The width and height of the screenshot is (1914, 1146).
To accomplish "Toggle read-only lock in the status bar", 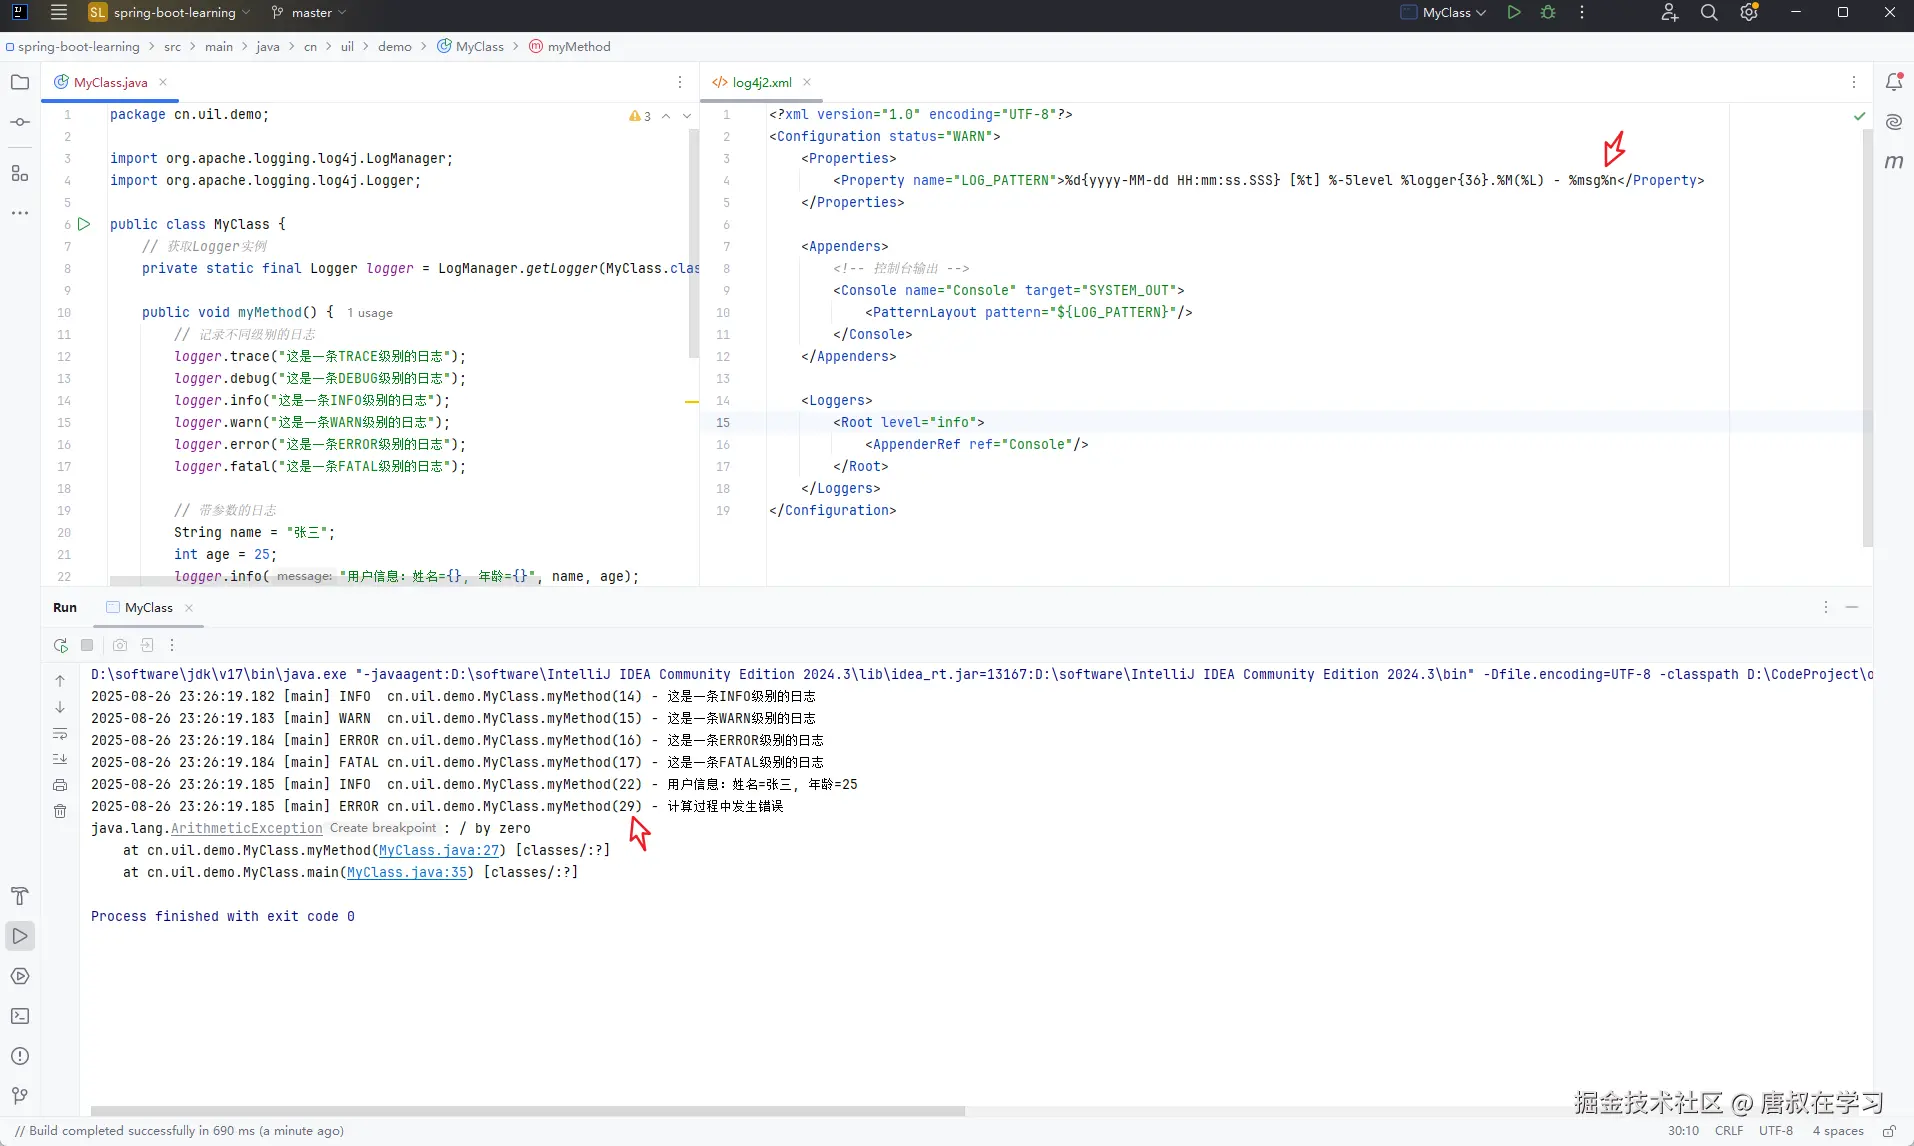I will tap(1889, 1131).
